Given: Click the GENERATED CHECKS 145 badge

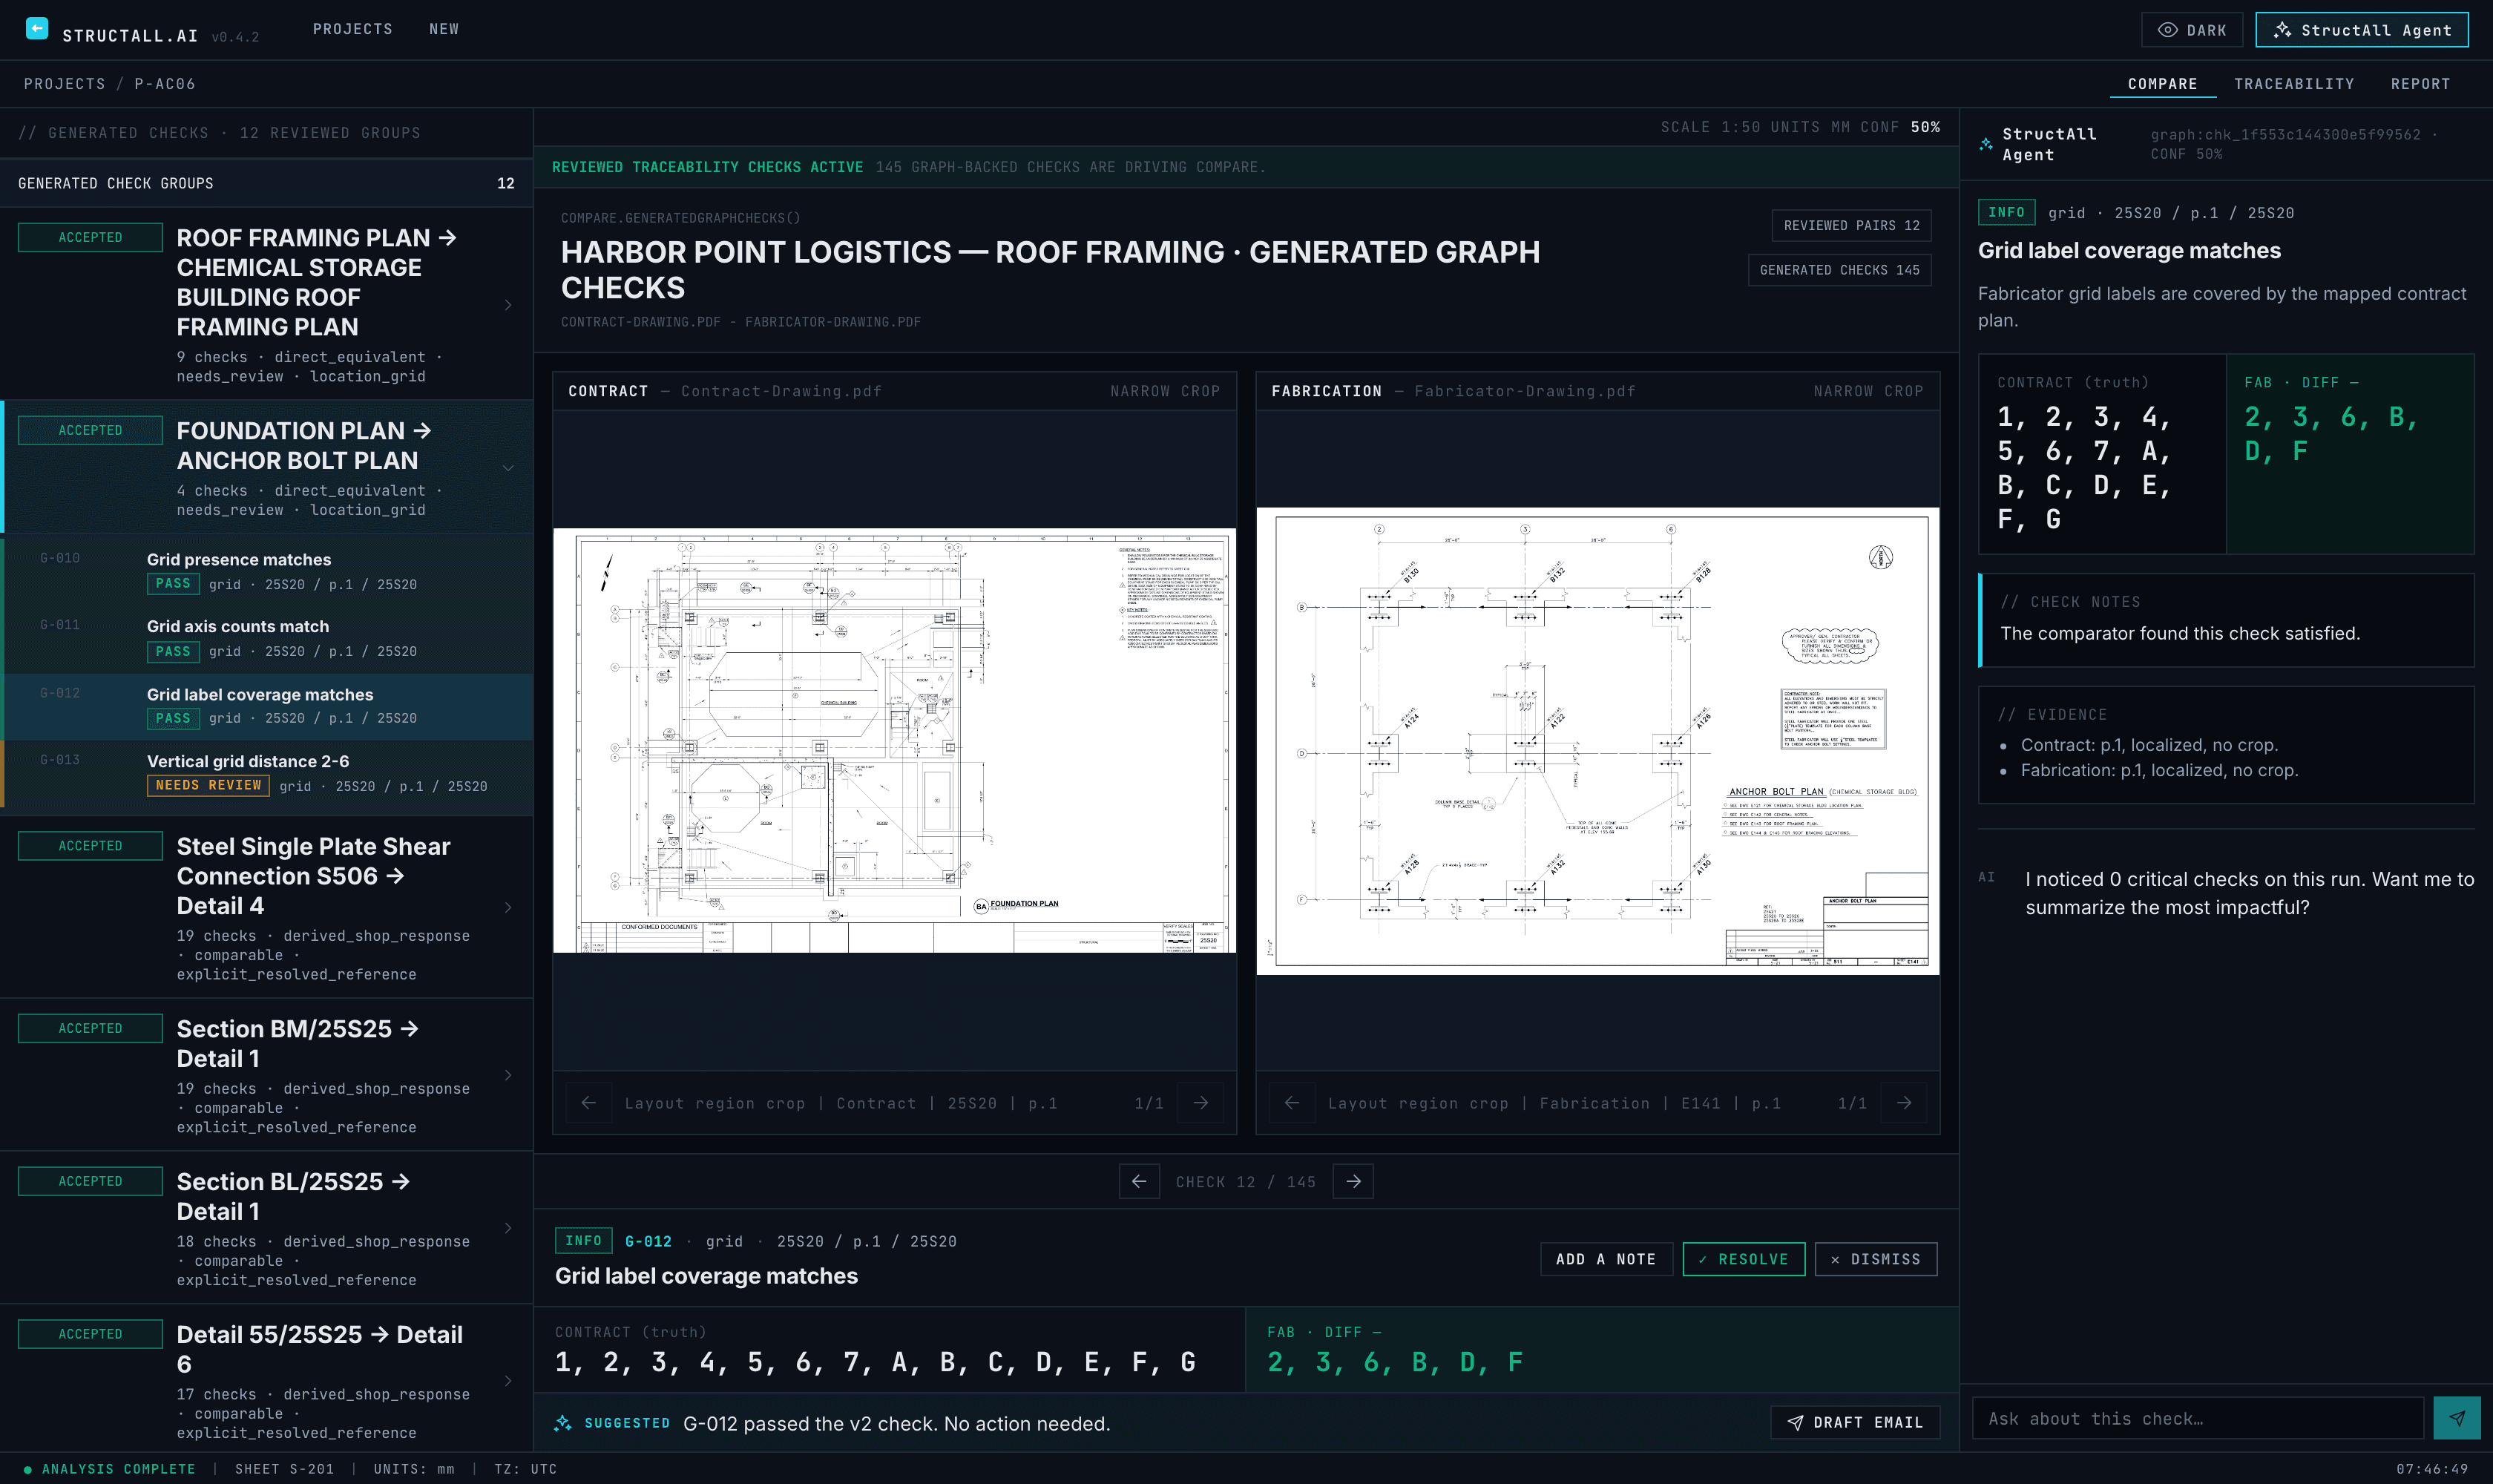Looking at the screenshot, I should coord(1839,270).
